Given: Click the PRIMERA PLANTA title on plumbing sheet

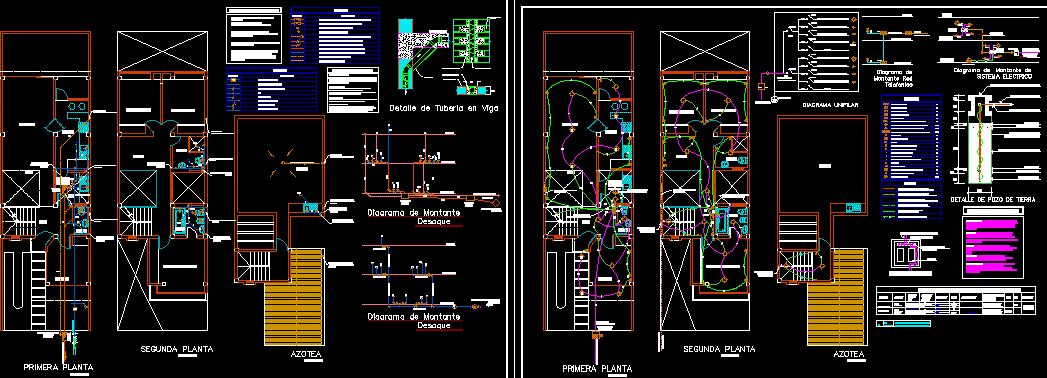Looking at the screenshot, I should tap(58, 367).
